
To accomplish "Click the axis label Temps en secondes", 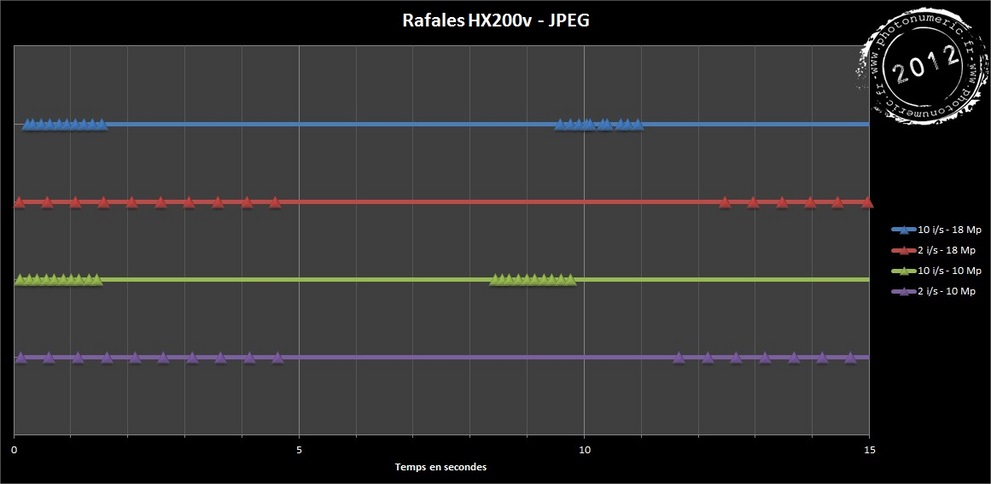I will 441,467.
